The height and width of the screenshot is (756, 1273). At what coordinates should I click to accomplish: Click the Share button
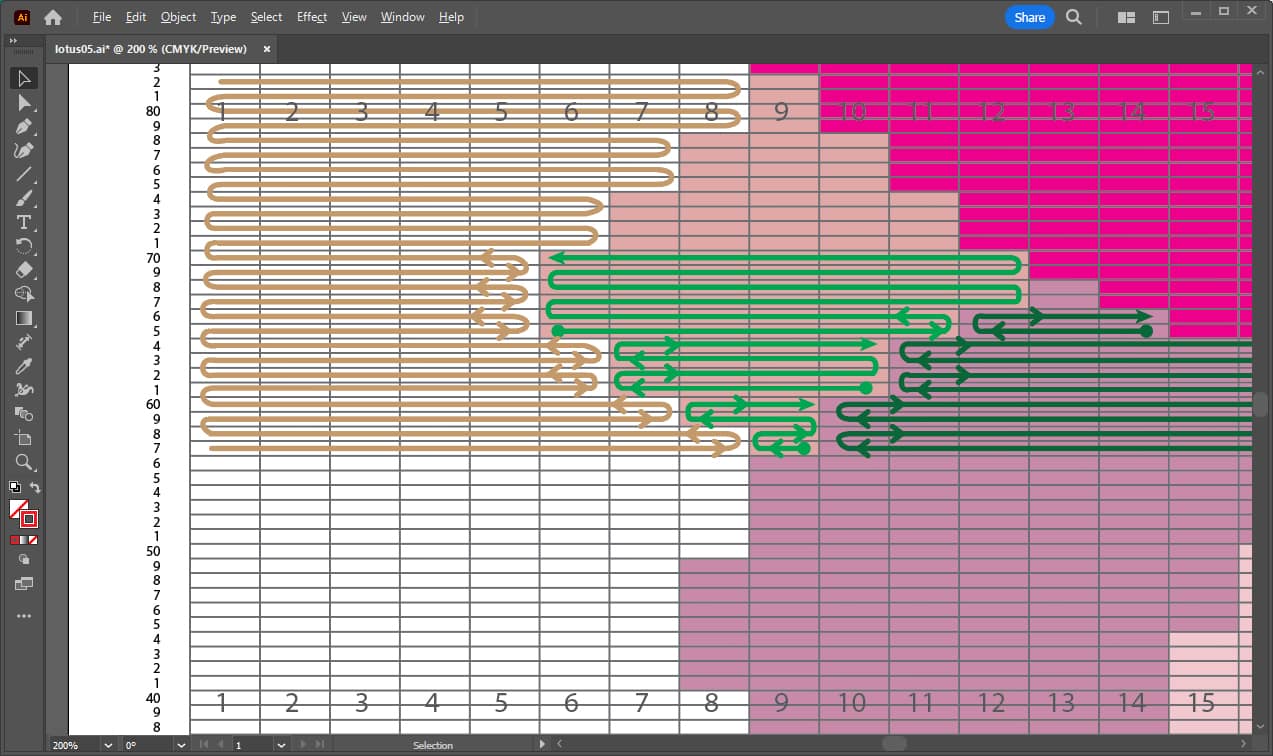pyautogui.click(x=1029, y=17)
